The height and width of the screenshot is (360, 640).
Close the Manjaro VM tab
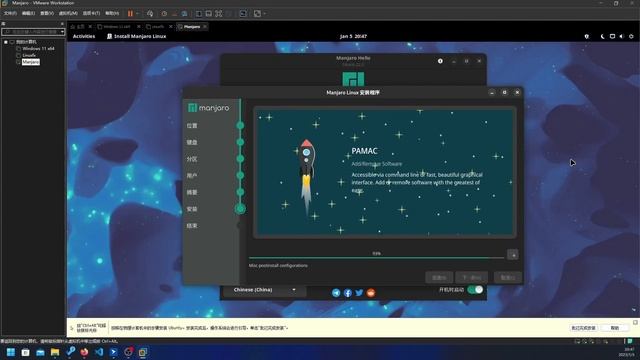(205, 27)
